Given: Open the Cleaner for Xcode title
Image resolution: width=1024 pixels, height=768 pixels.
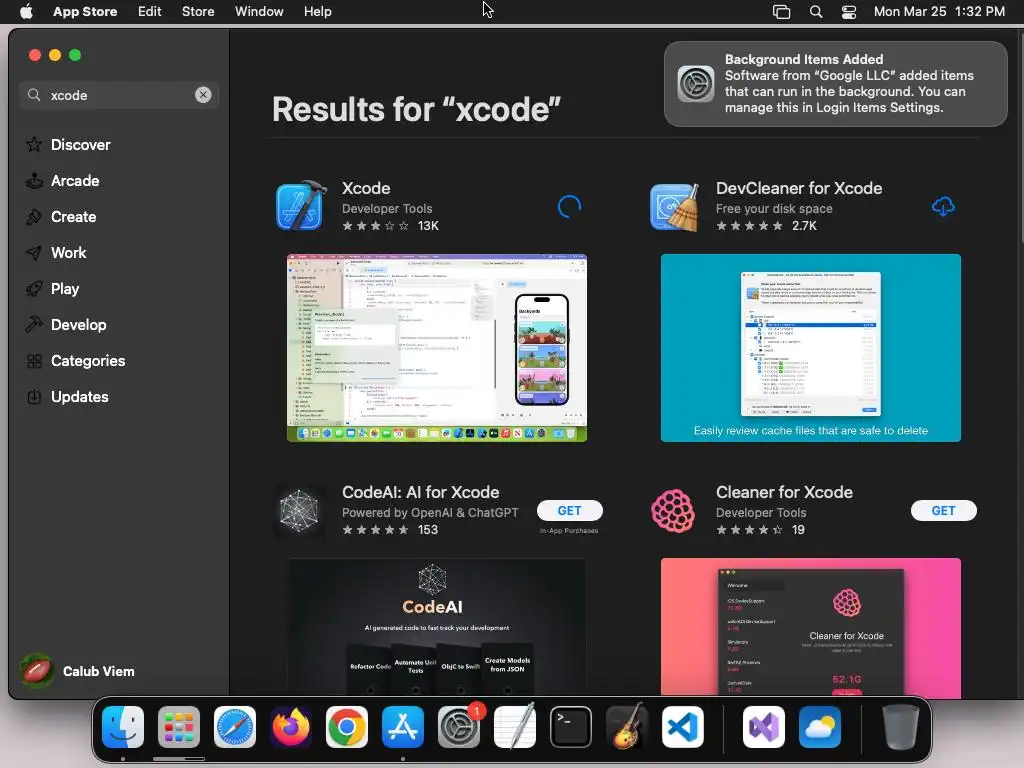Looking at the screenshot, I should [784, 492].
